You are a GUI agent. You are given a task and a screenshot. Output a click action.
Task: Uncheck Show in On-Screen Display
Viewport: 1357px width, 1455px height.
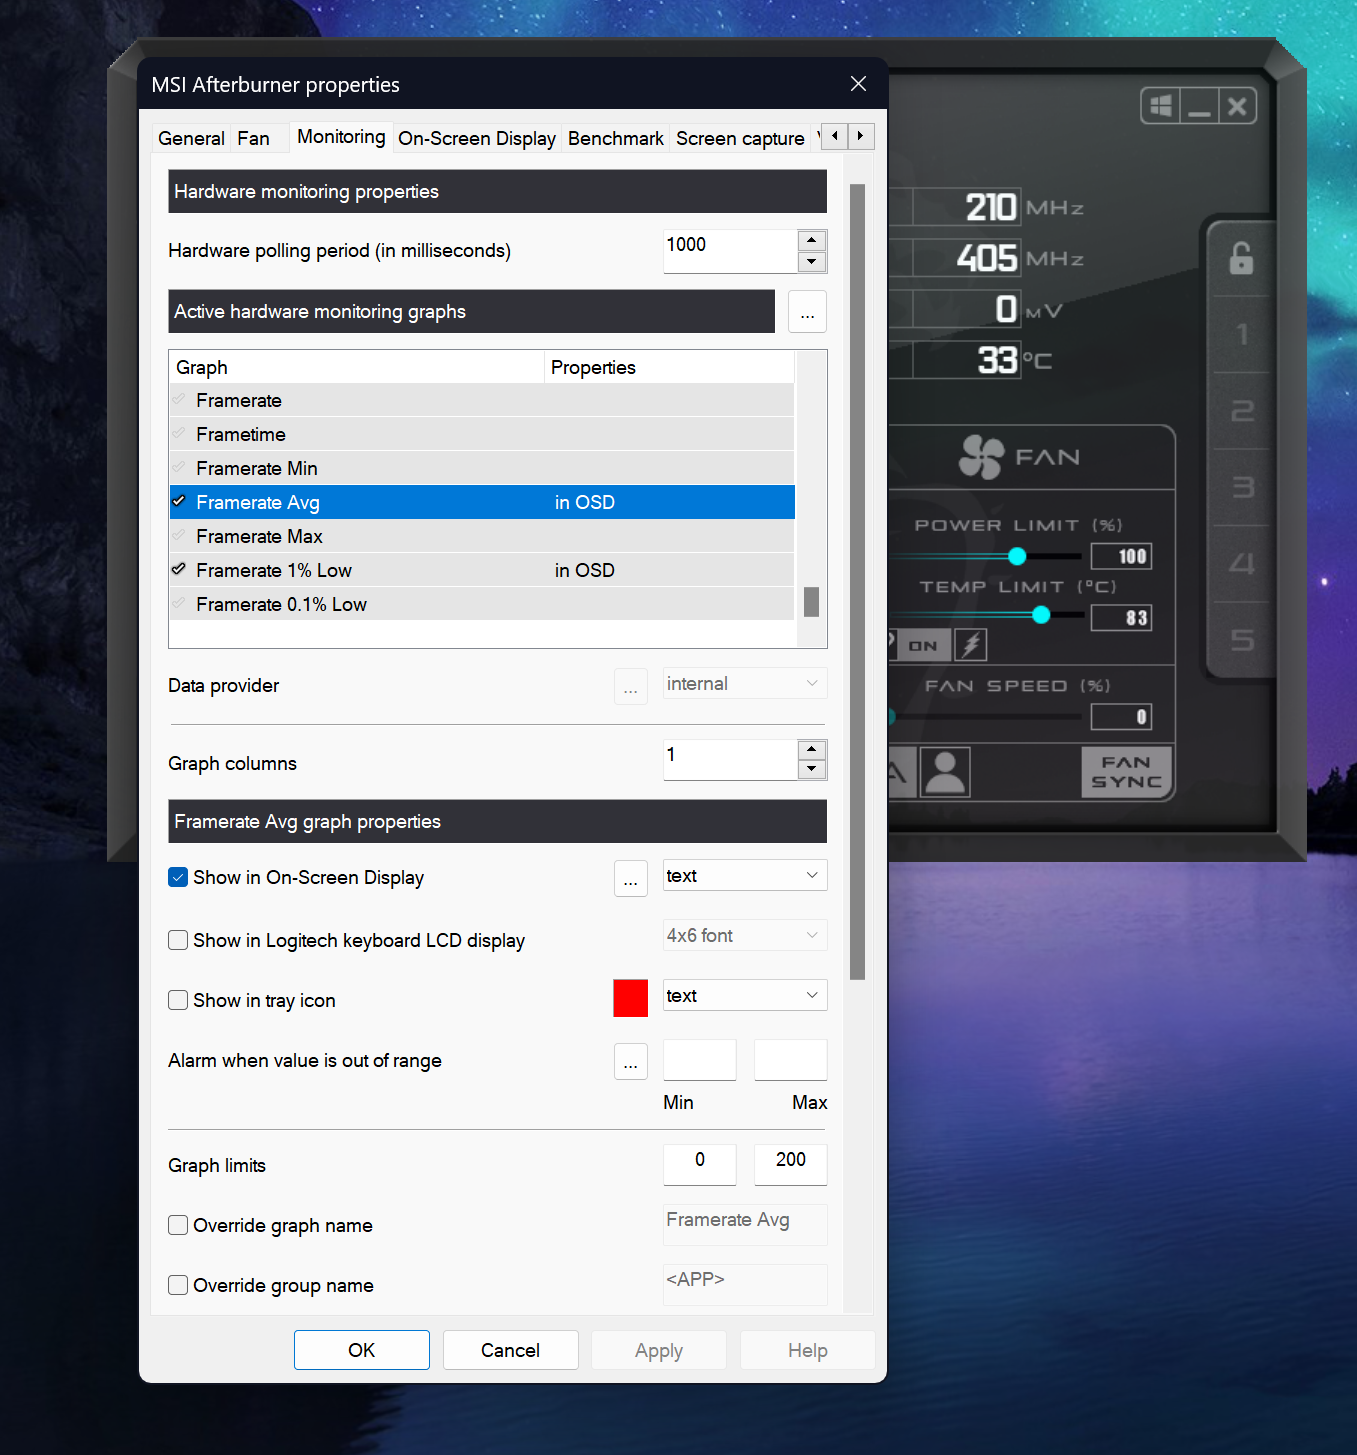coord(178,877)
